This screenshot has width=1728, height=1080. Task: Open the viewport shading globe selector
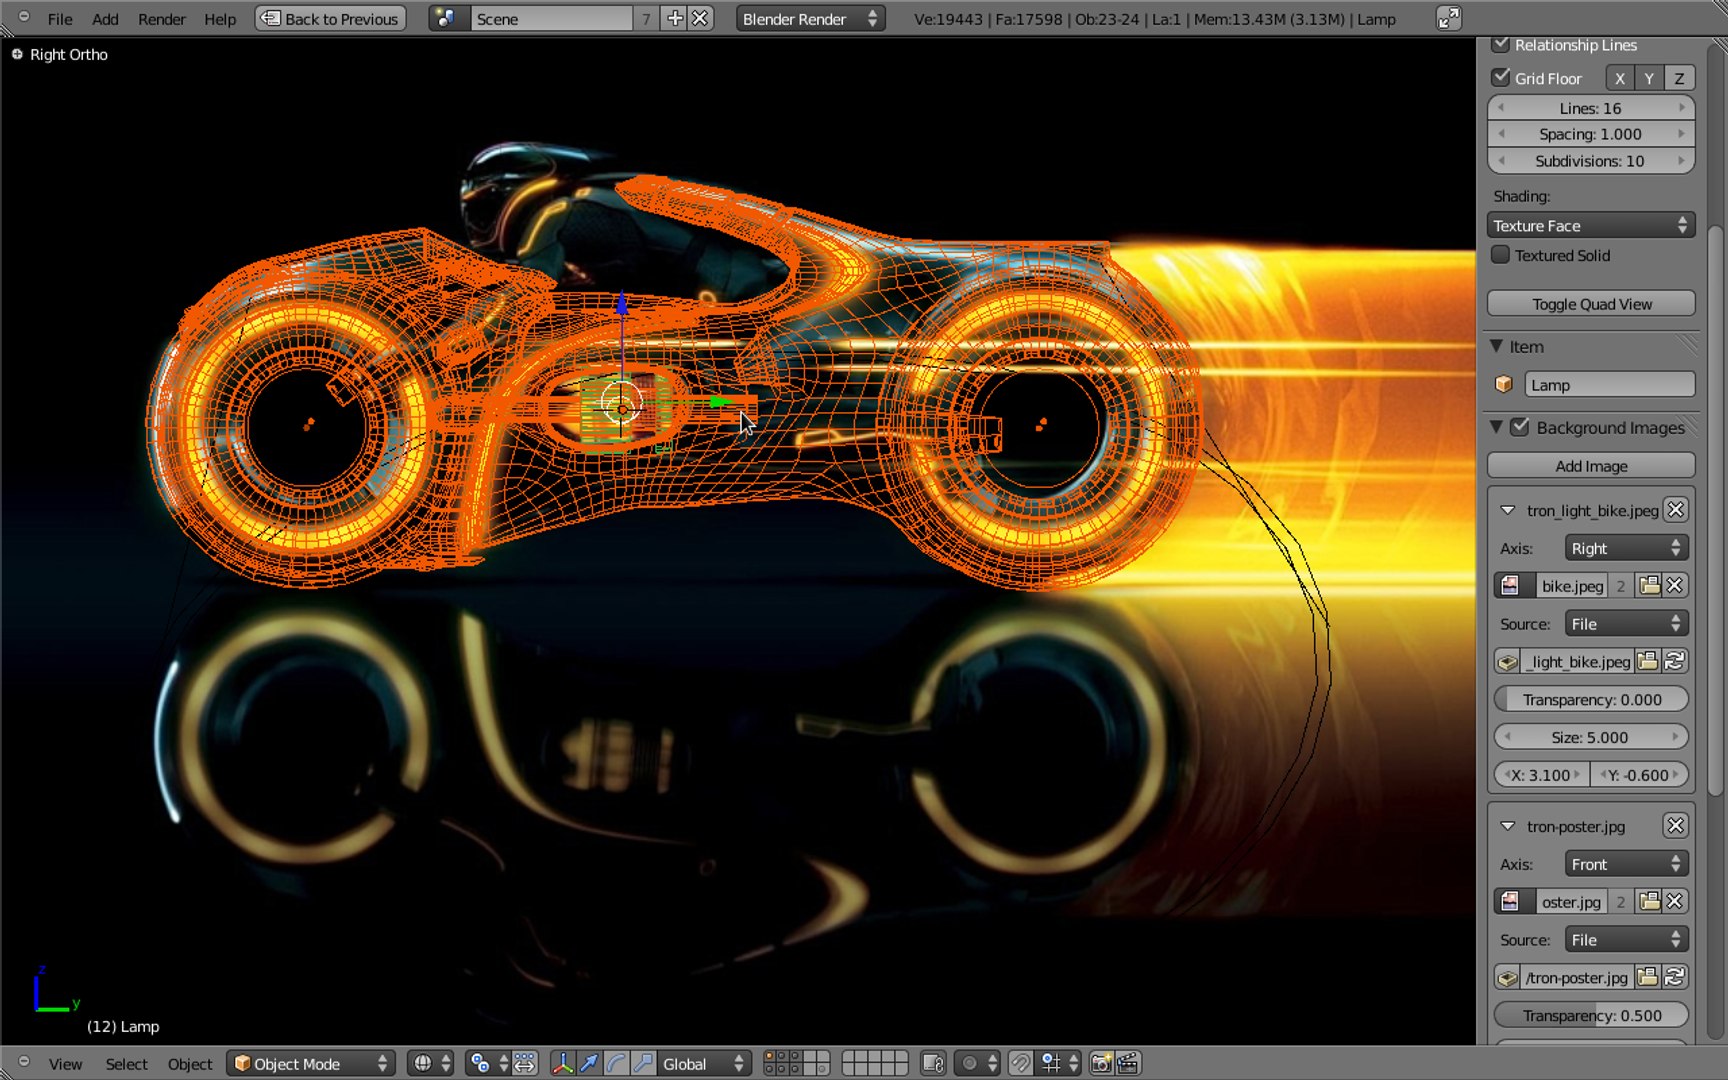point(432,1063)
